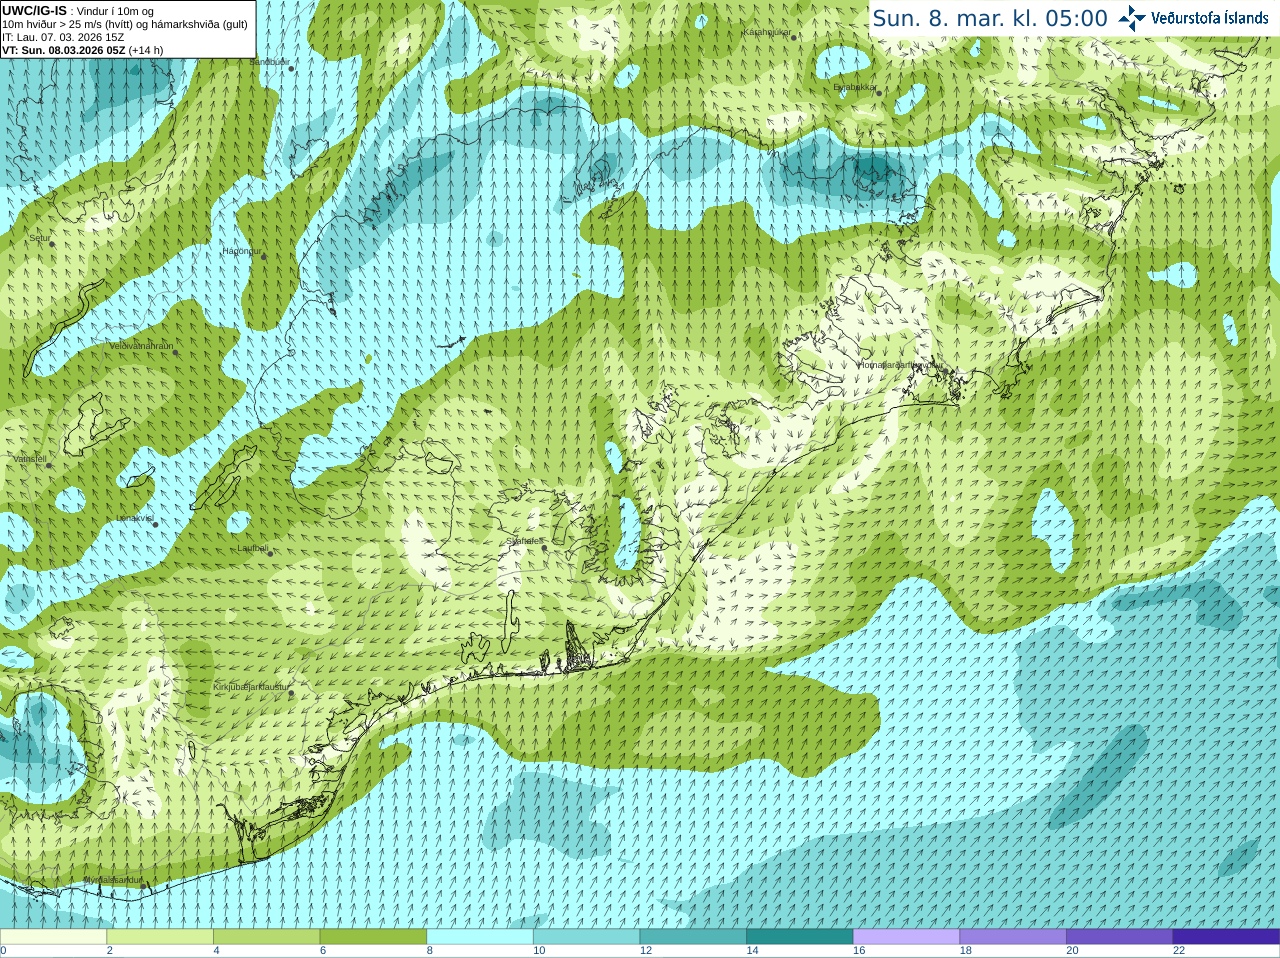Select the Eyjabakkar station label
This screenshot has height=958, width=1280.
click(855, 87)
